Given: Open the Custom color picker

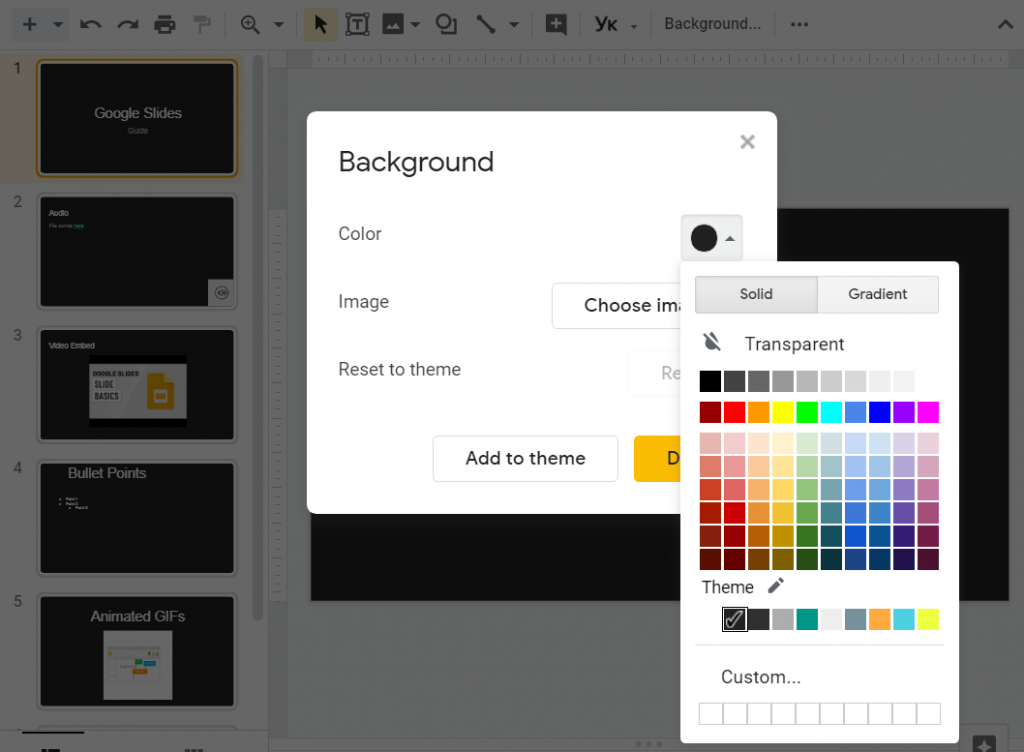Looking at the screenshot, I should pyautogui.click(x=760, y=677).
